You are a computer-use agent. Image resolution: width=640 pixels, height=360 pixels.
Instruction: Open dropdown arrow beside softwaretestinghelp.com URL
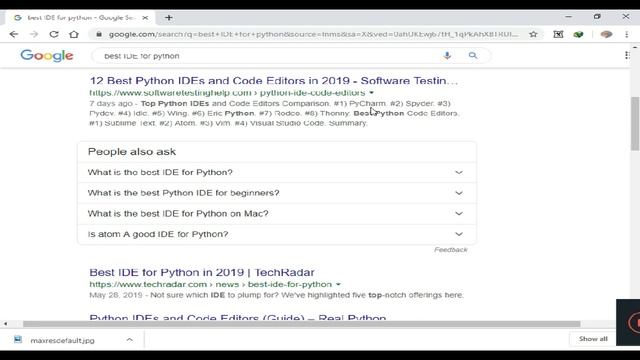(x=371, y=93)
